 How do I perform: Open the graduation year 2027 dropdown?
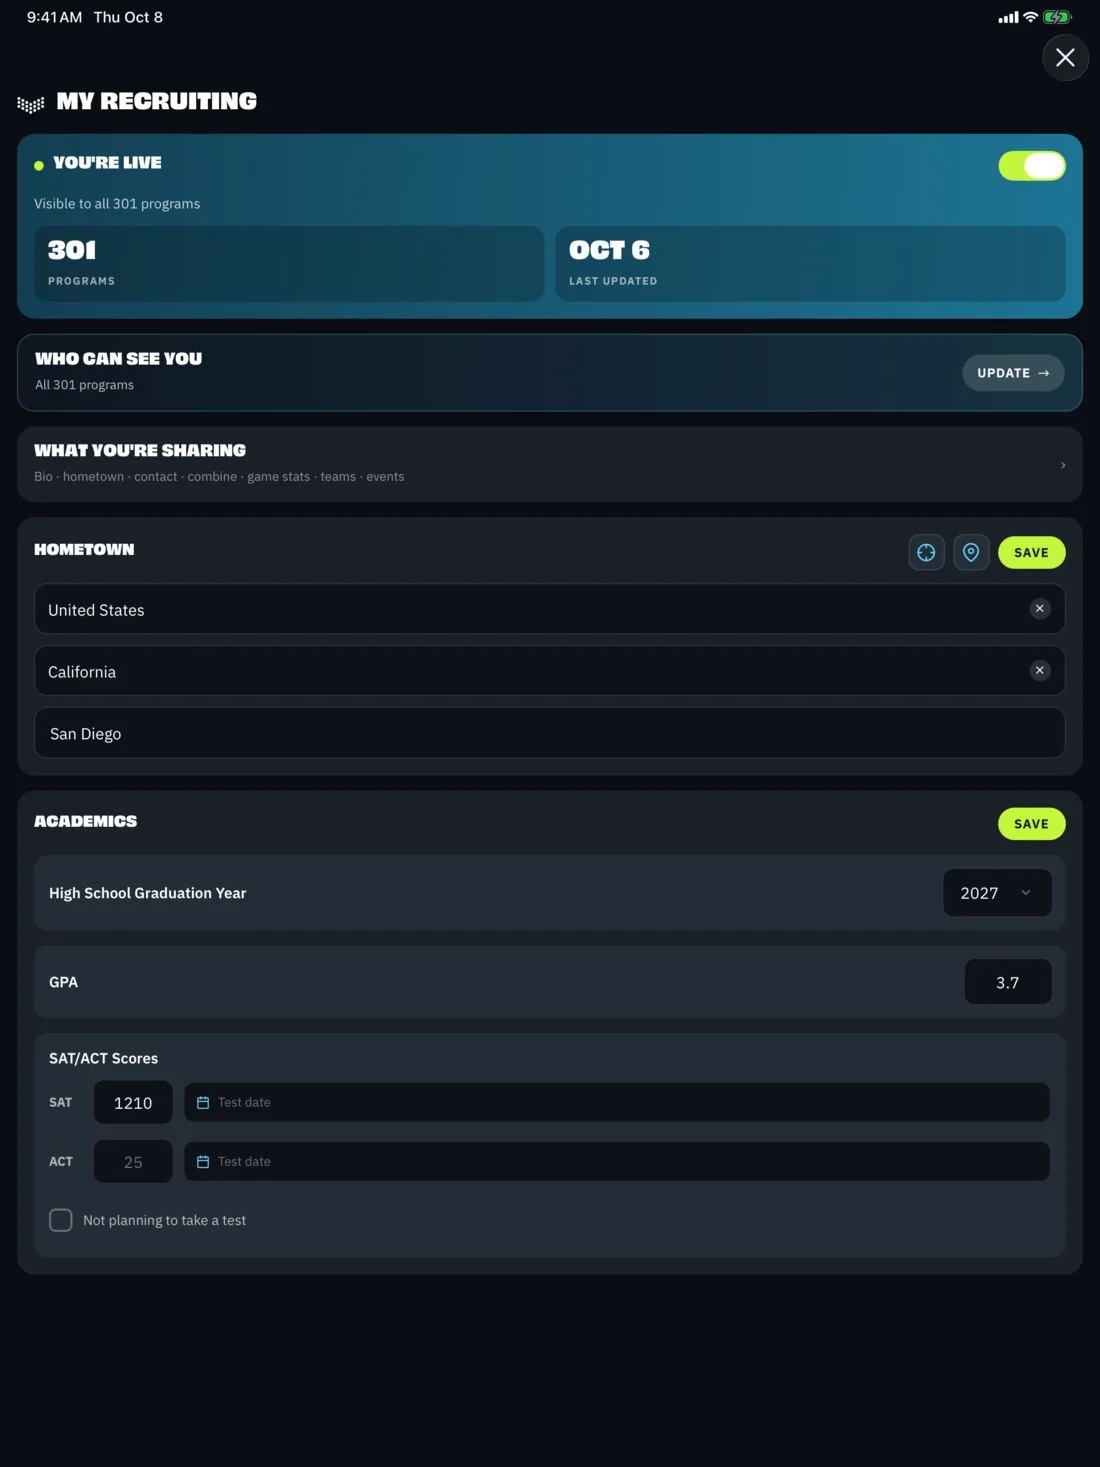click(997, 893)
